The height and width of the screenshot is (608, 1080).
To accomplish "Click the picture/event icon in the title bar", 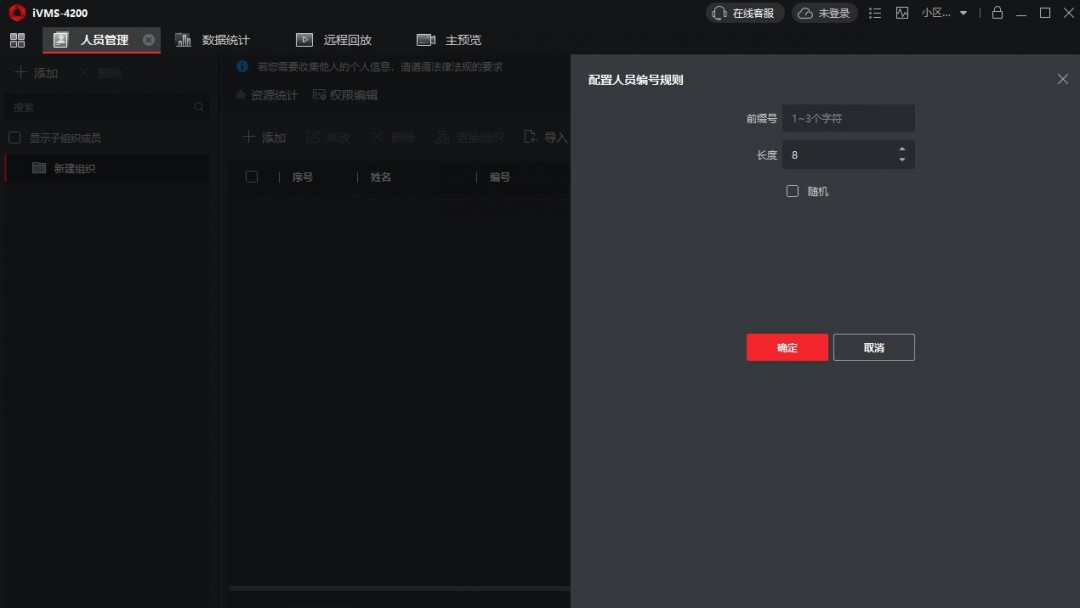I will click(902, 13).
